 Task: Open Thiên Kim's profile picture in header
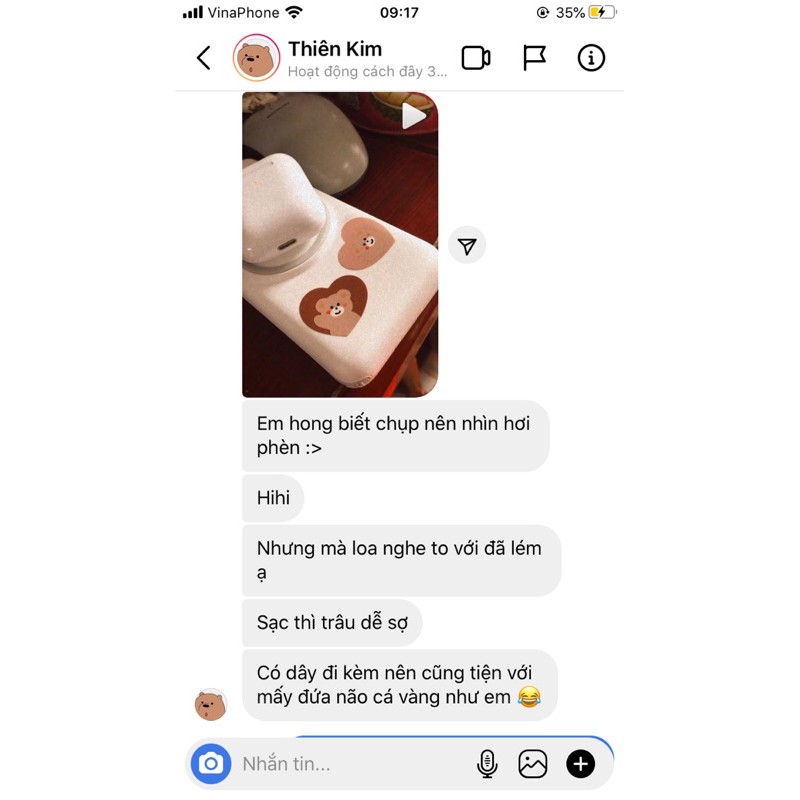pyautogui.click(x=256, y=58)
